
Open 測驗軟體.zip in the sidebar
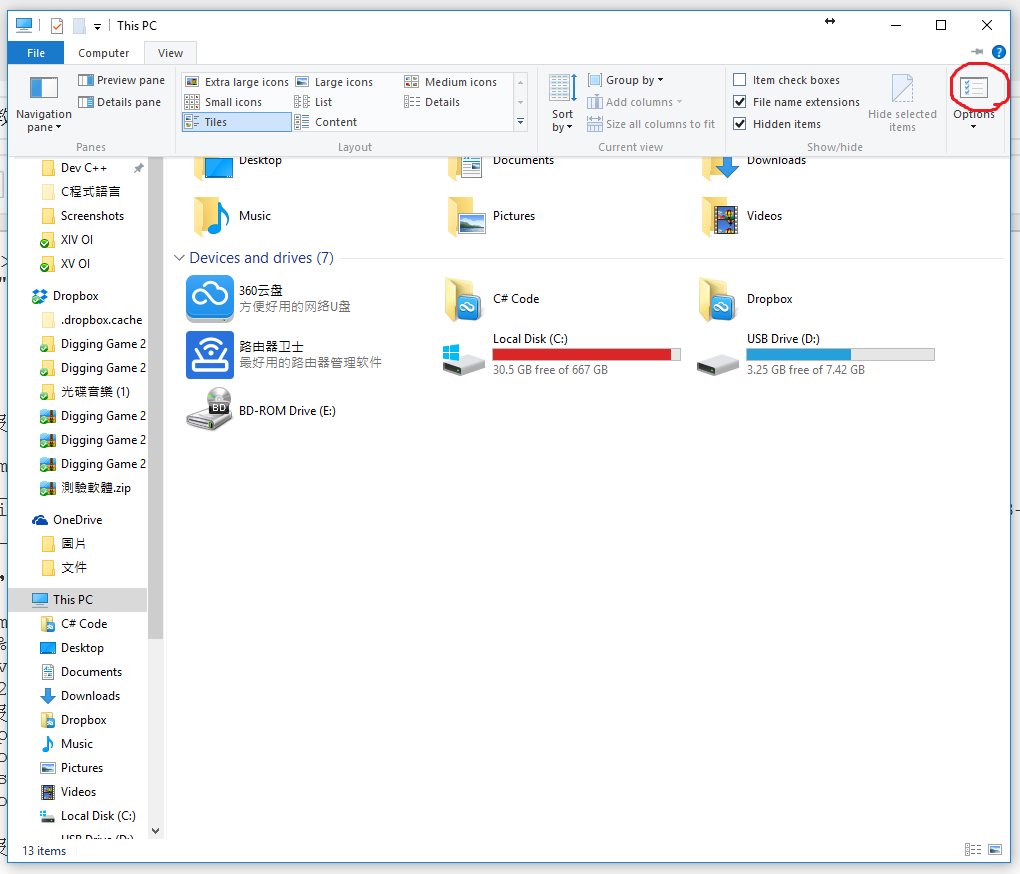95,488
